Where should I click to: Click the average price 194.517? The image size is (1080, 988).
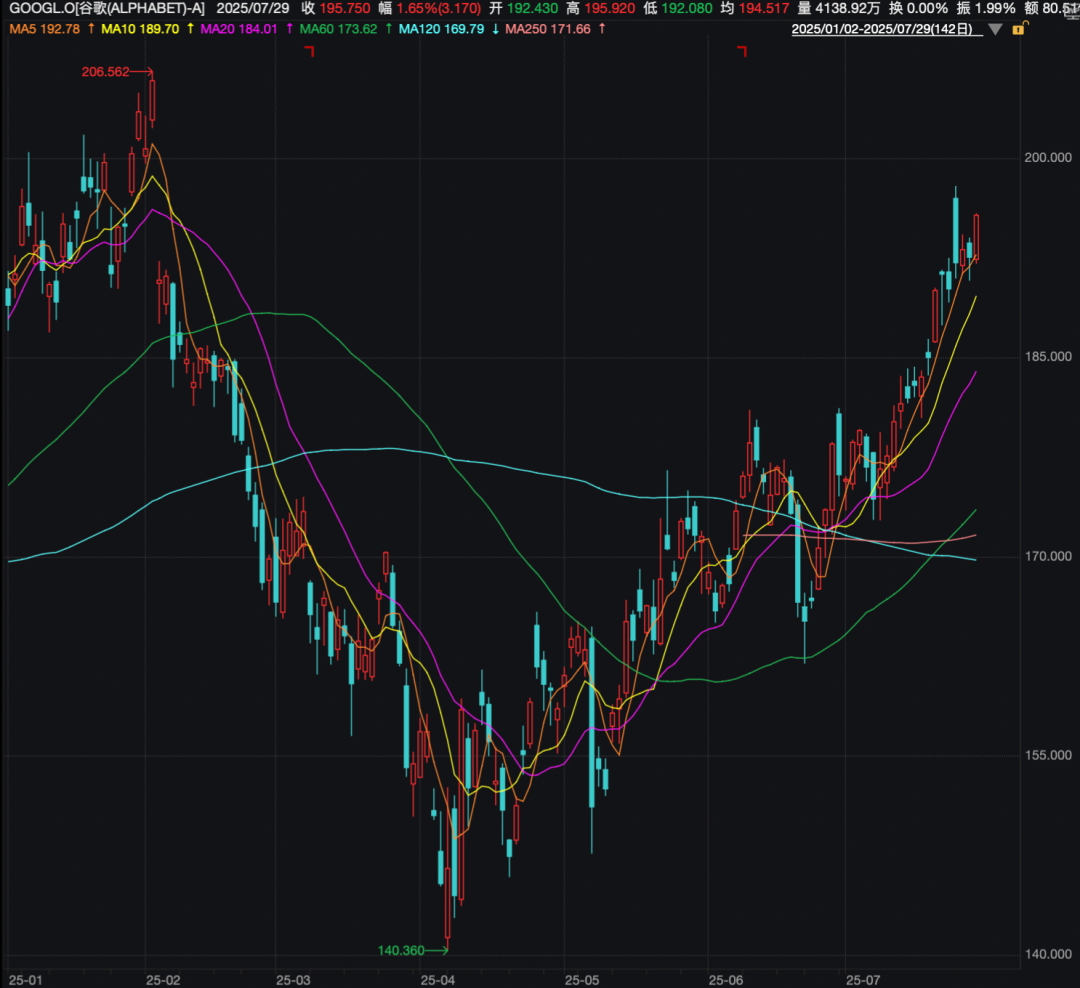[764, 9]
